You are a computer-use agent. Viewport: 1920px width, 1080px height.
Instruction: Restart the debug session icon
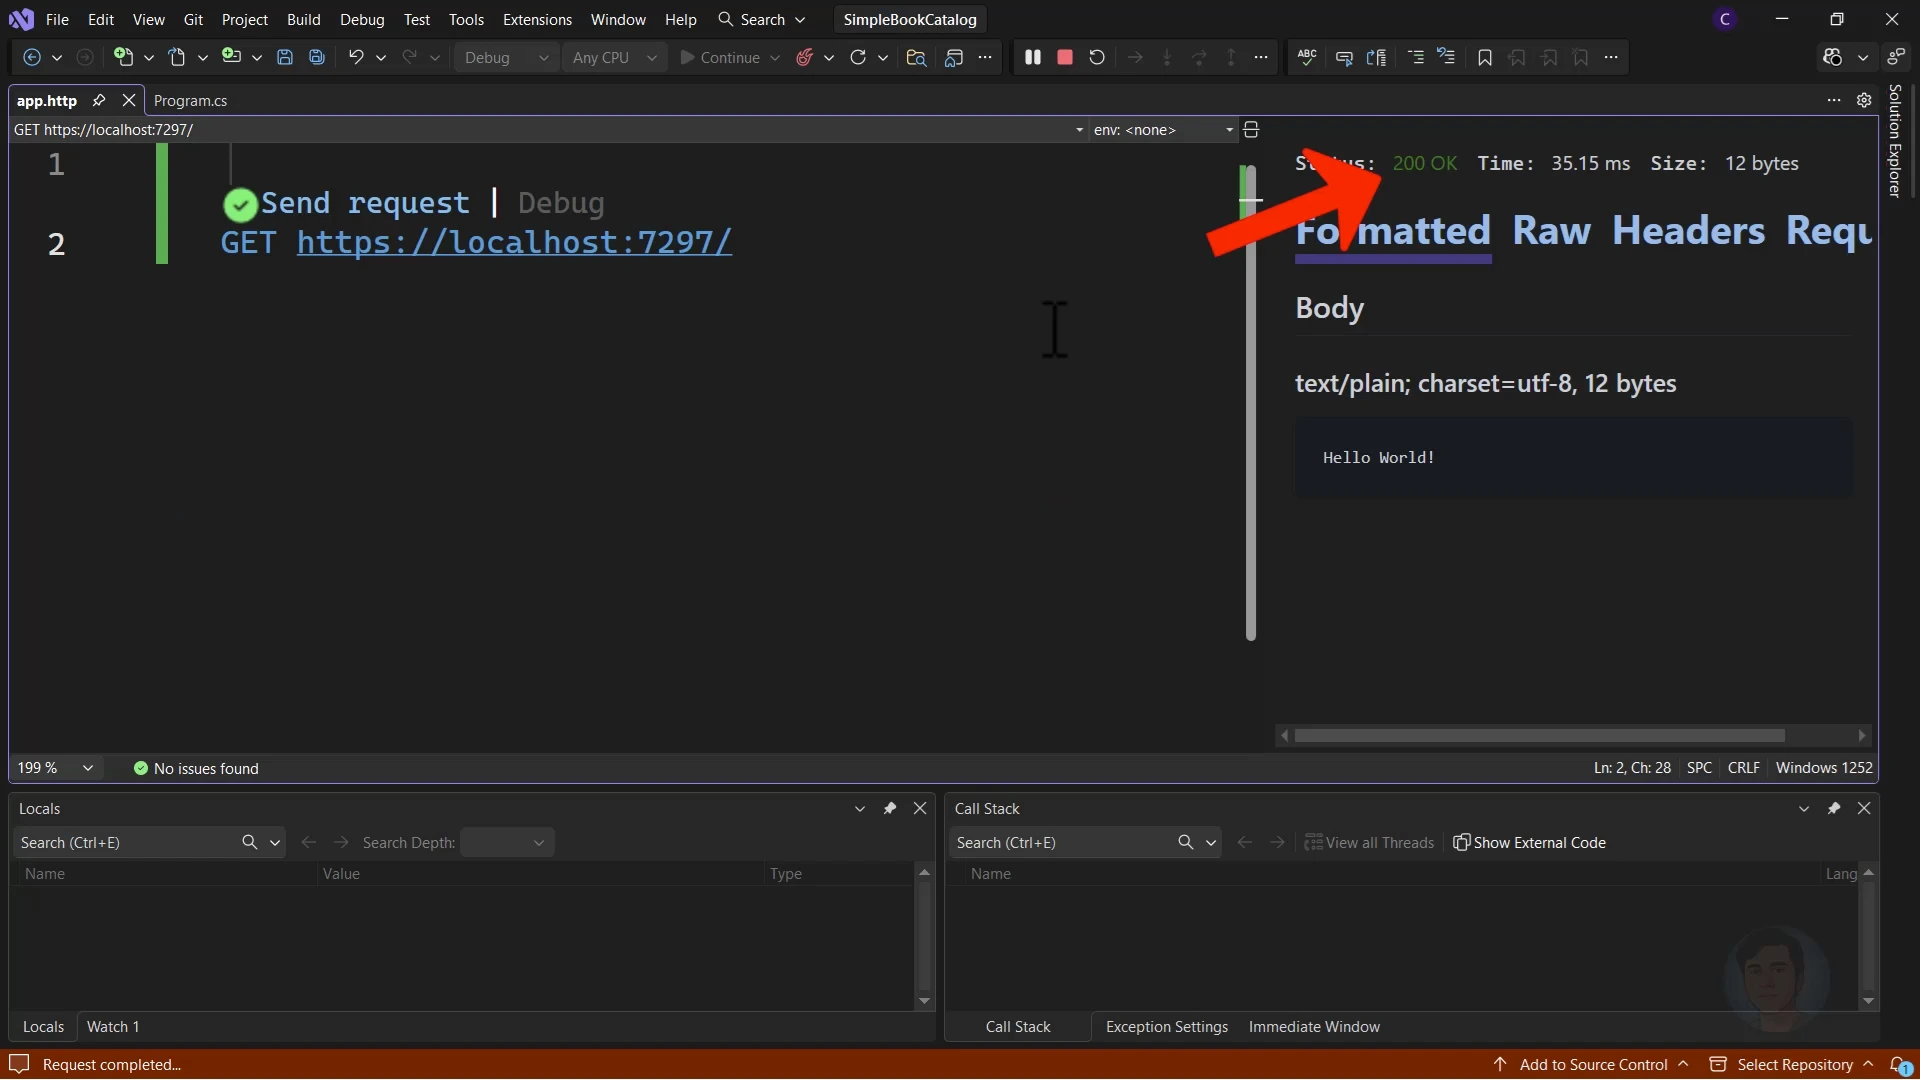click(x=1097, y=58)
